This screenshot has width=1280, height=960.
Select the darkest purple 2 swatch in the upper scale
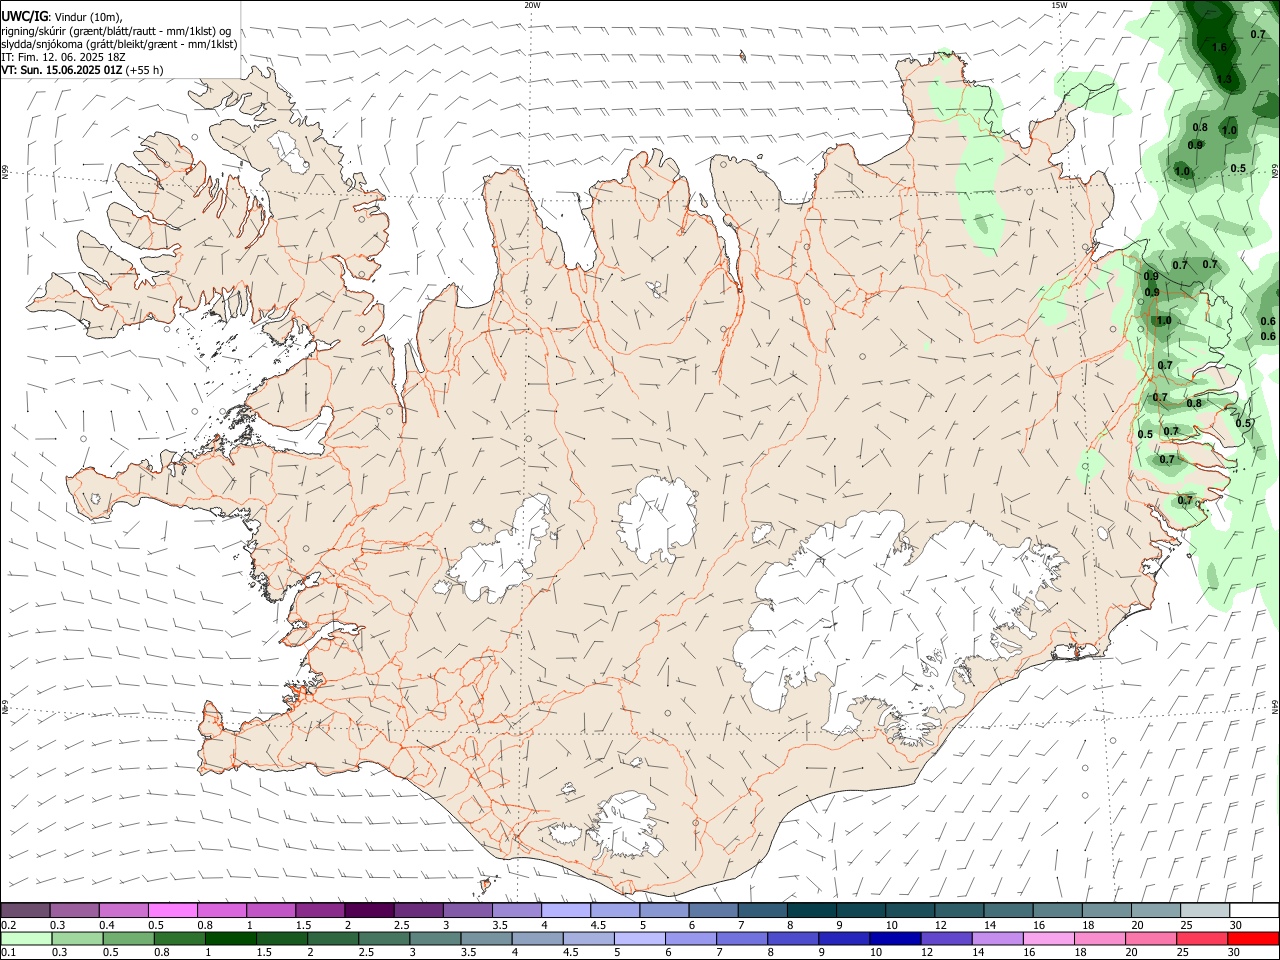click(x=368, y=910)
